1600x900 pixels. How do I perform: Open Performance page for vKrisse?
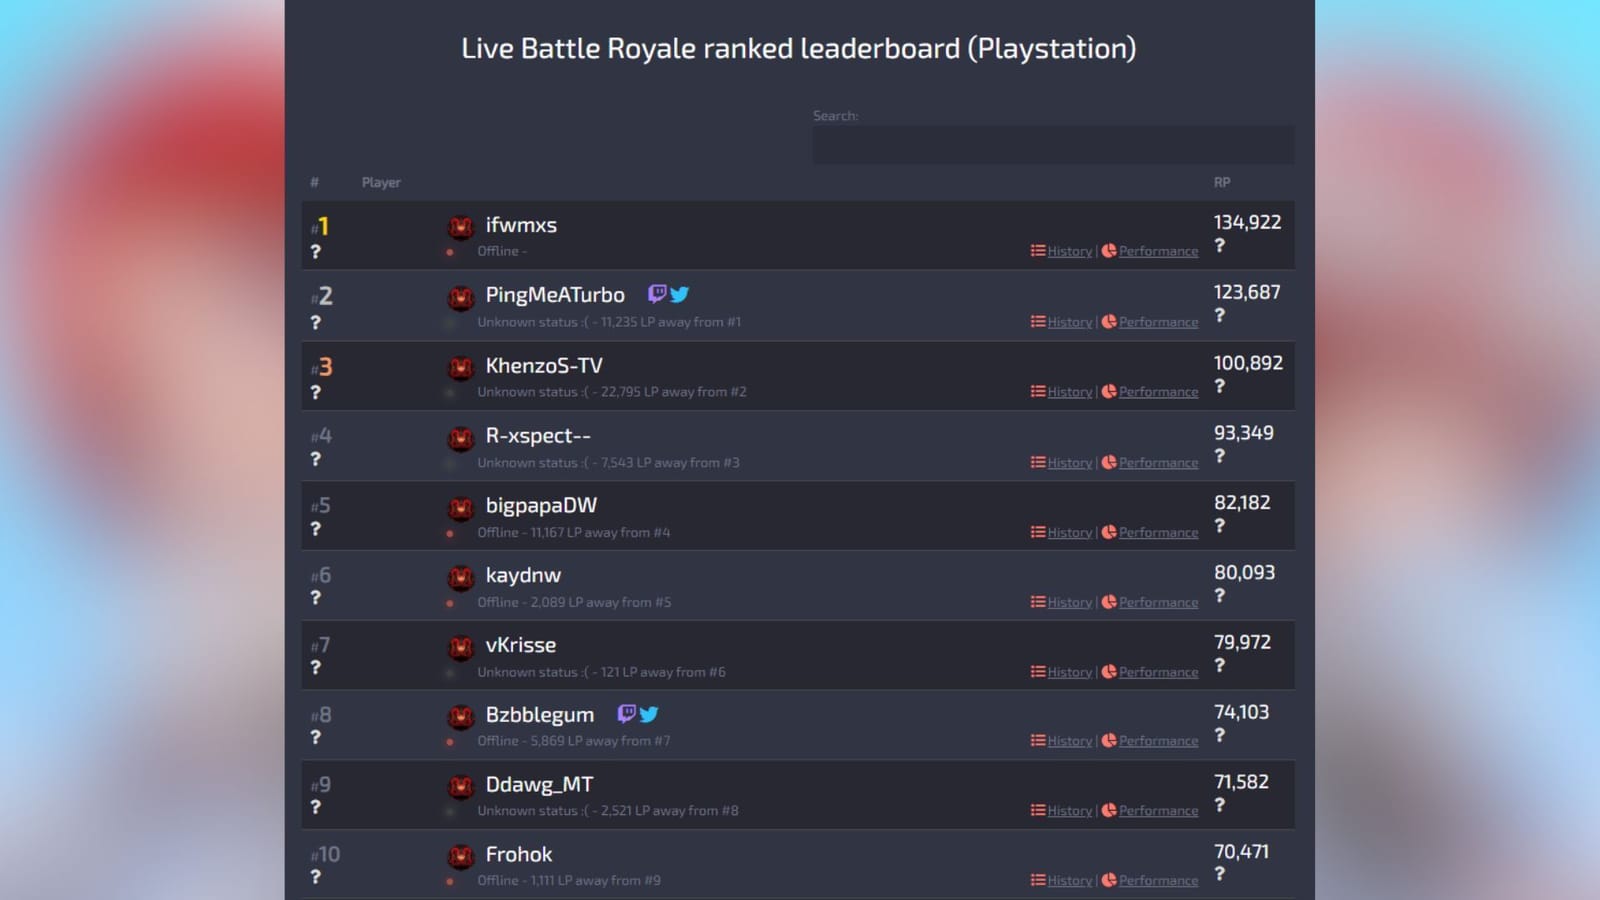pos(1158,672)
